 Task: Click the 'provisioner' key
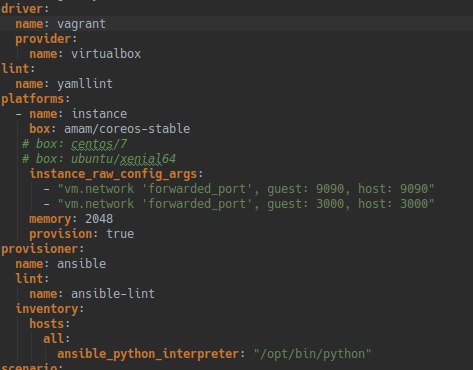[40, 249]
